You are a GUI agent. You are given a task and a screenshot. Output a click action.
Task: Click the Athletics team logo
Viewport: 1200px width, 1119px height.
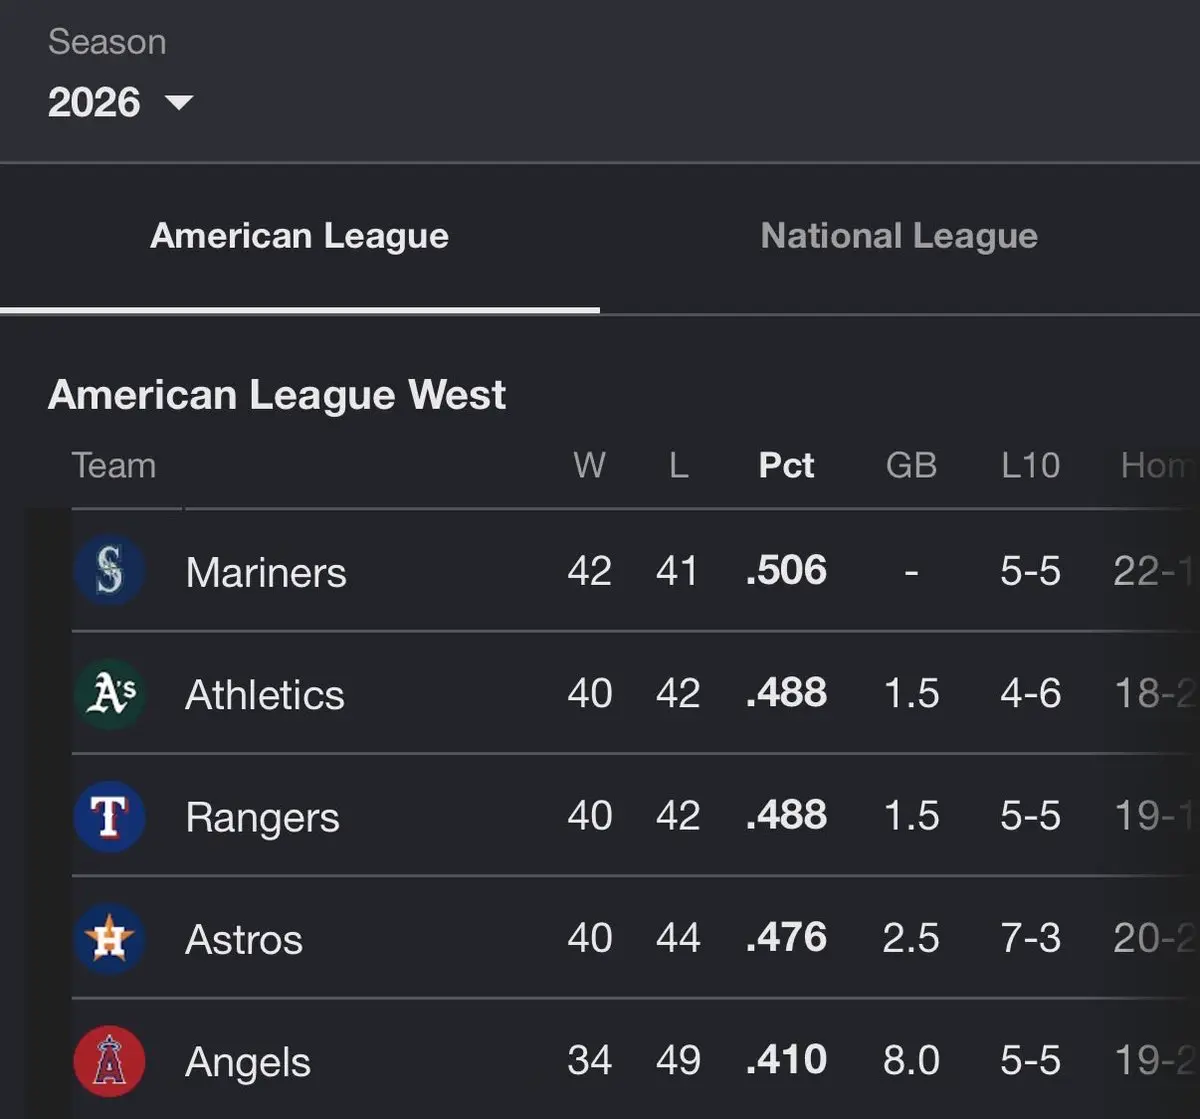pos(109,693)
